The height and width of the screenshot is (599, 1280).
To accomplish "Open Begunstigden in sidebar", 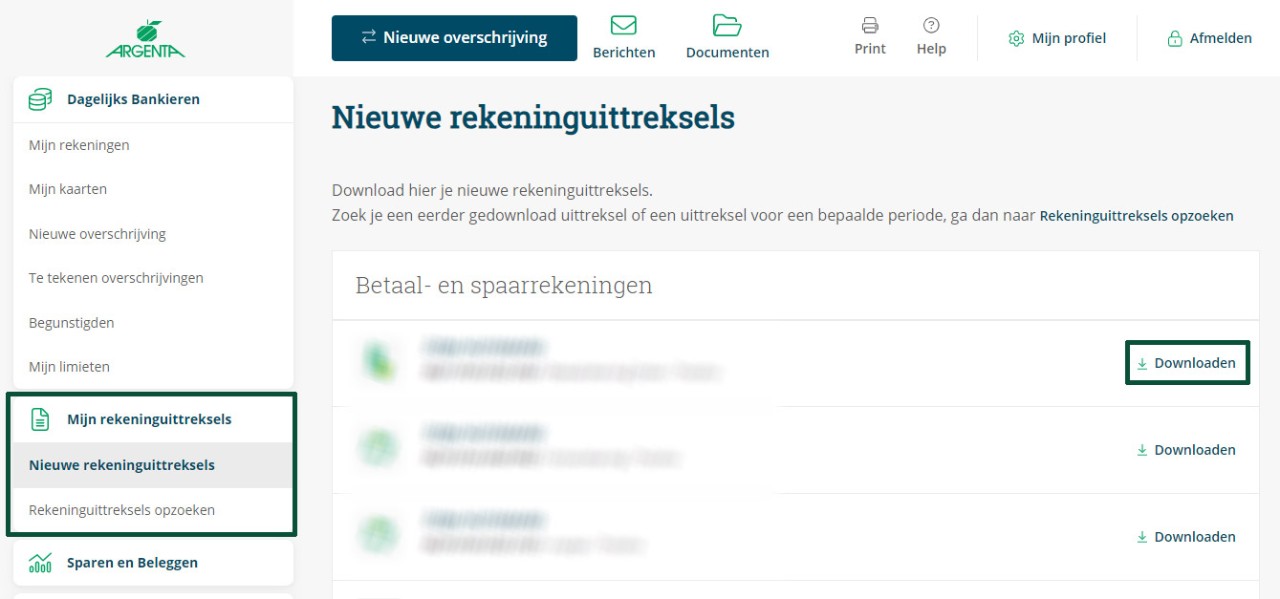I will click(72, 323).
